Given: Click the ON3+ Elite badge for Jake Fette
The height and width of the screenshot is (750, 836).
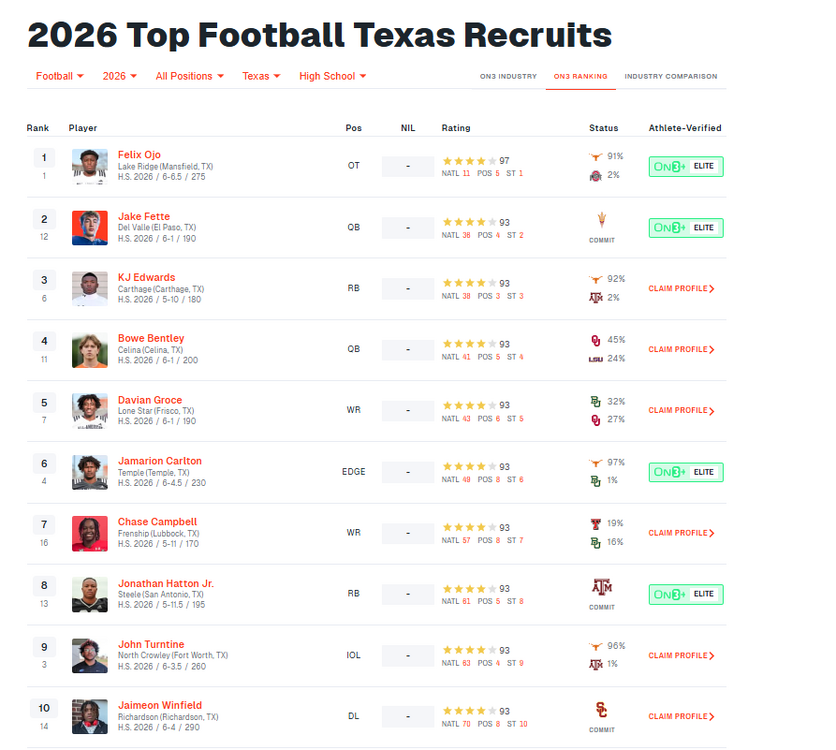Looking at the screenshot, I should (x=685, y=228).
